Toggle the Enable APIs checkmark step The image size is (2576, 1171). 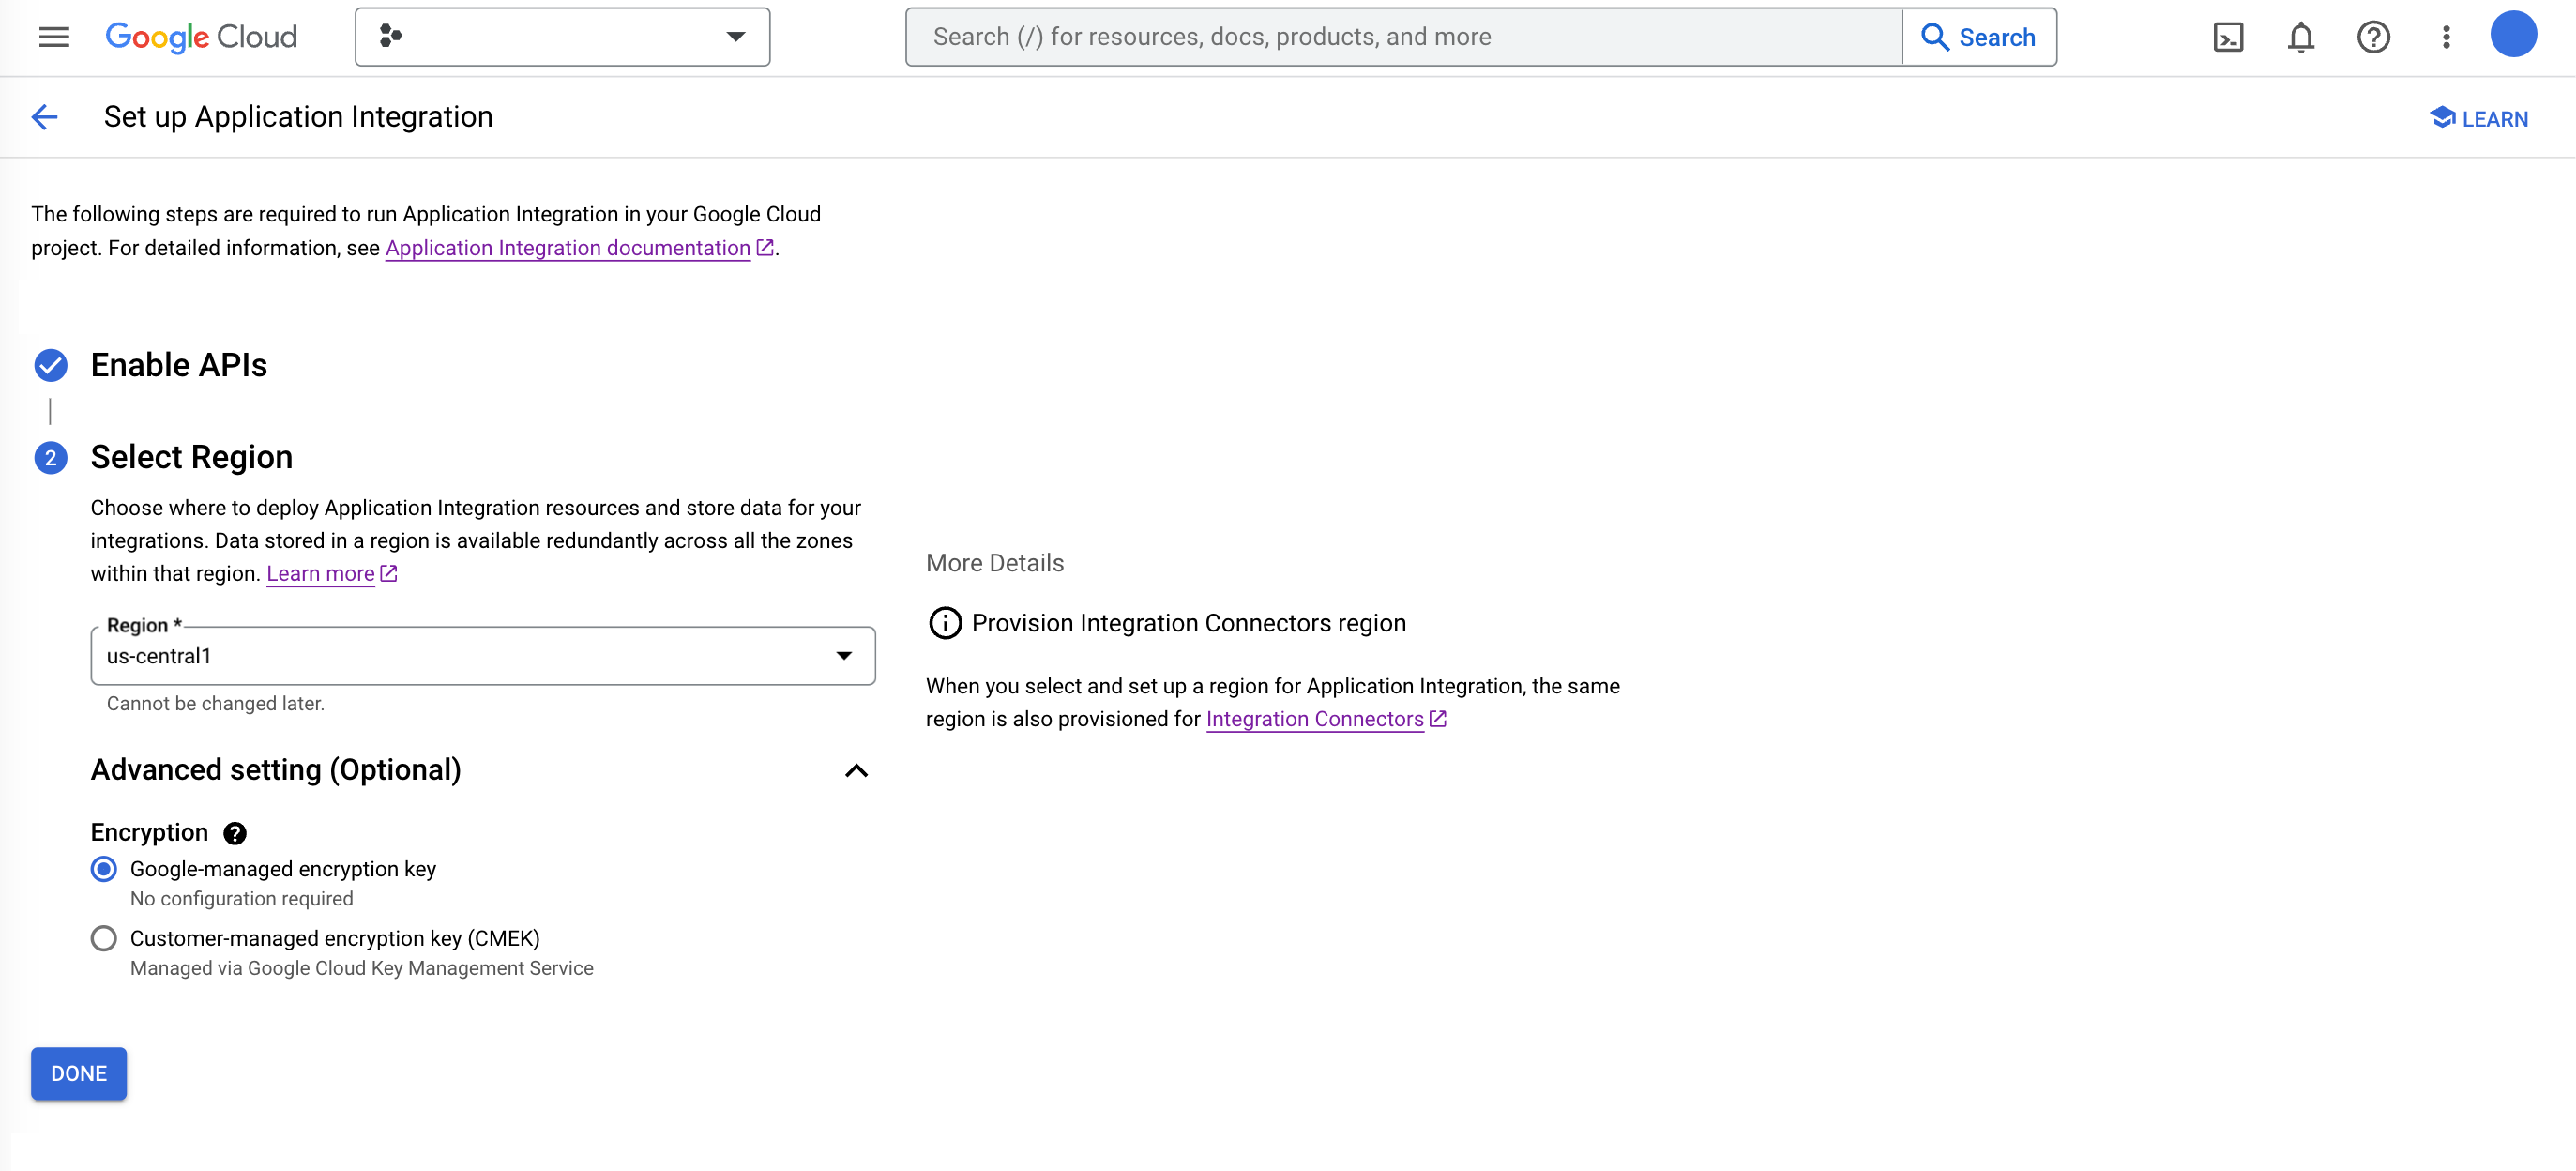tap(50, 365)
